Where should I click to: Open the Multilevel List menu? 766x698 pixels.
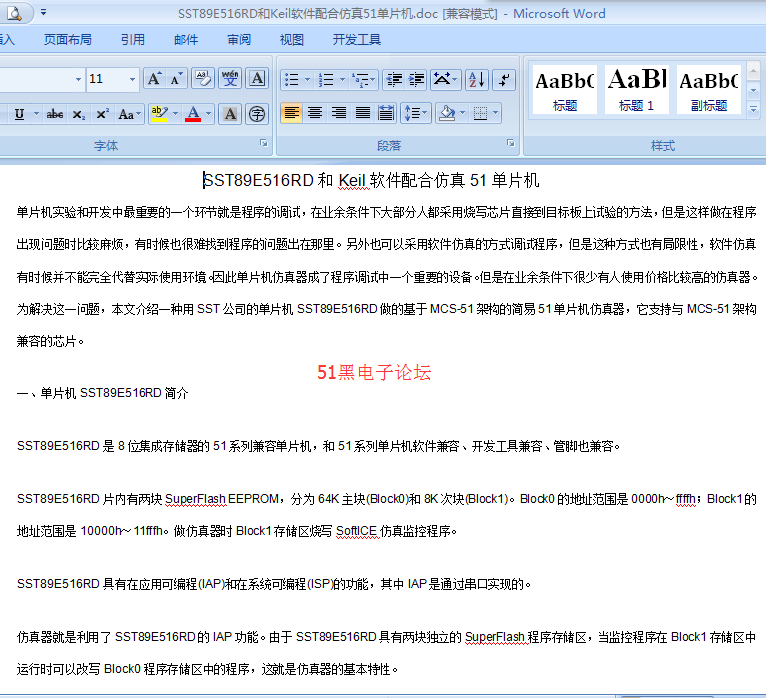pos(363,80)
